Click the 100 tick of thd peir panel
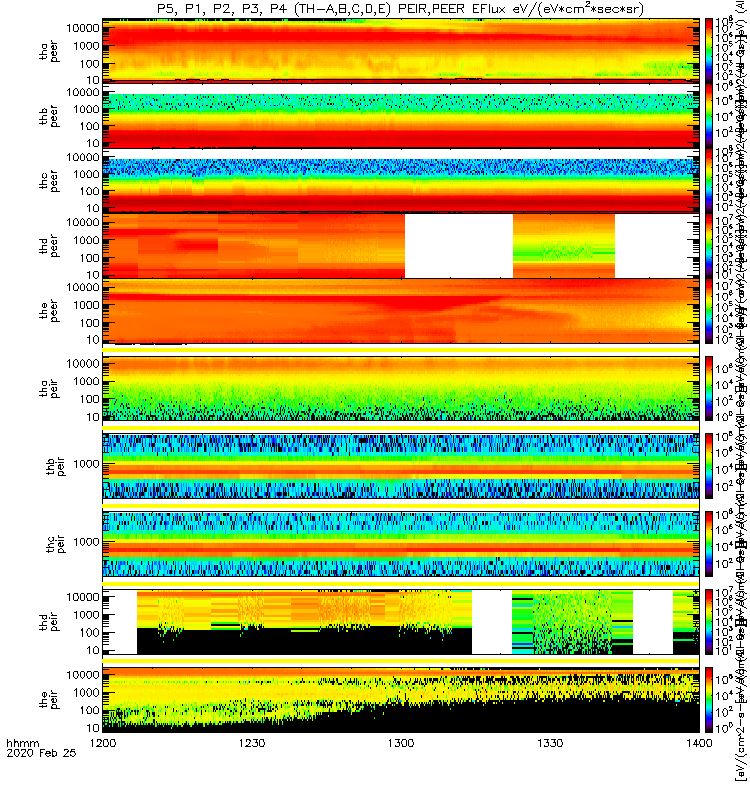The image size is (750, 800). coord(89,633)
